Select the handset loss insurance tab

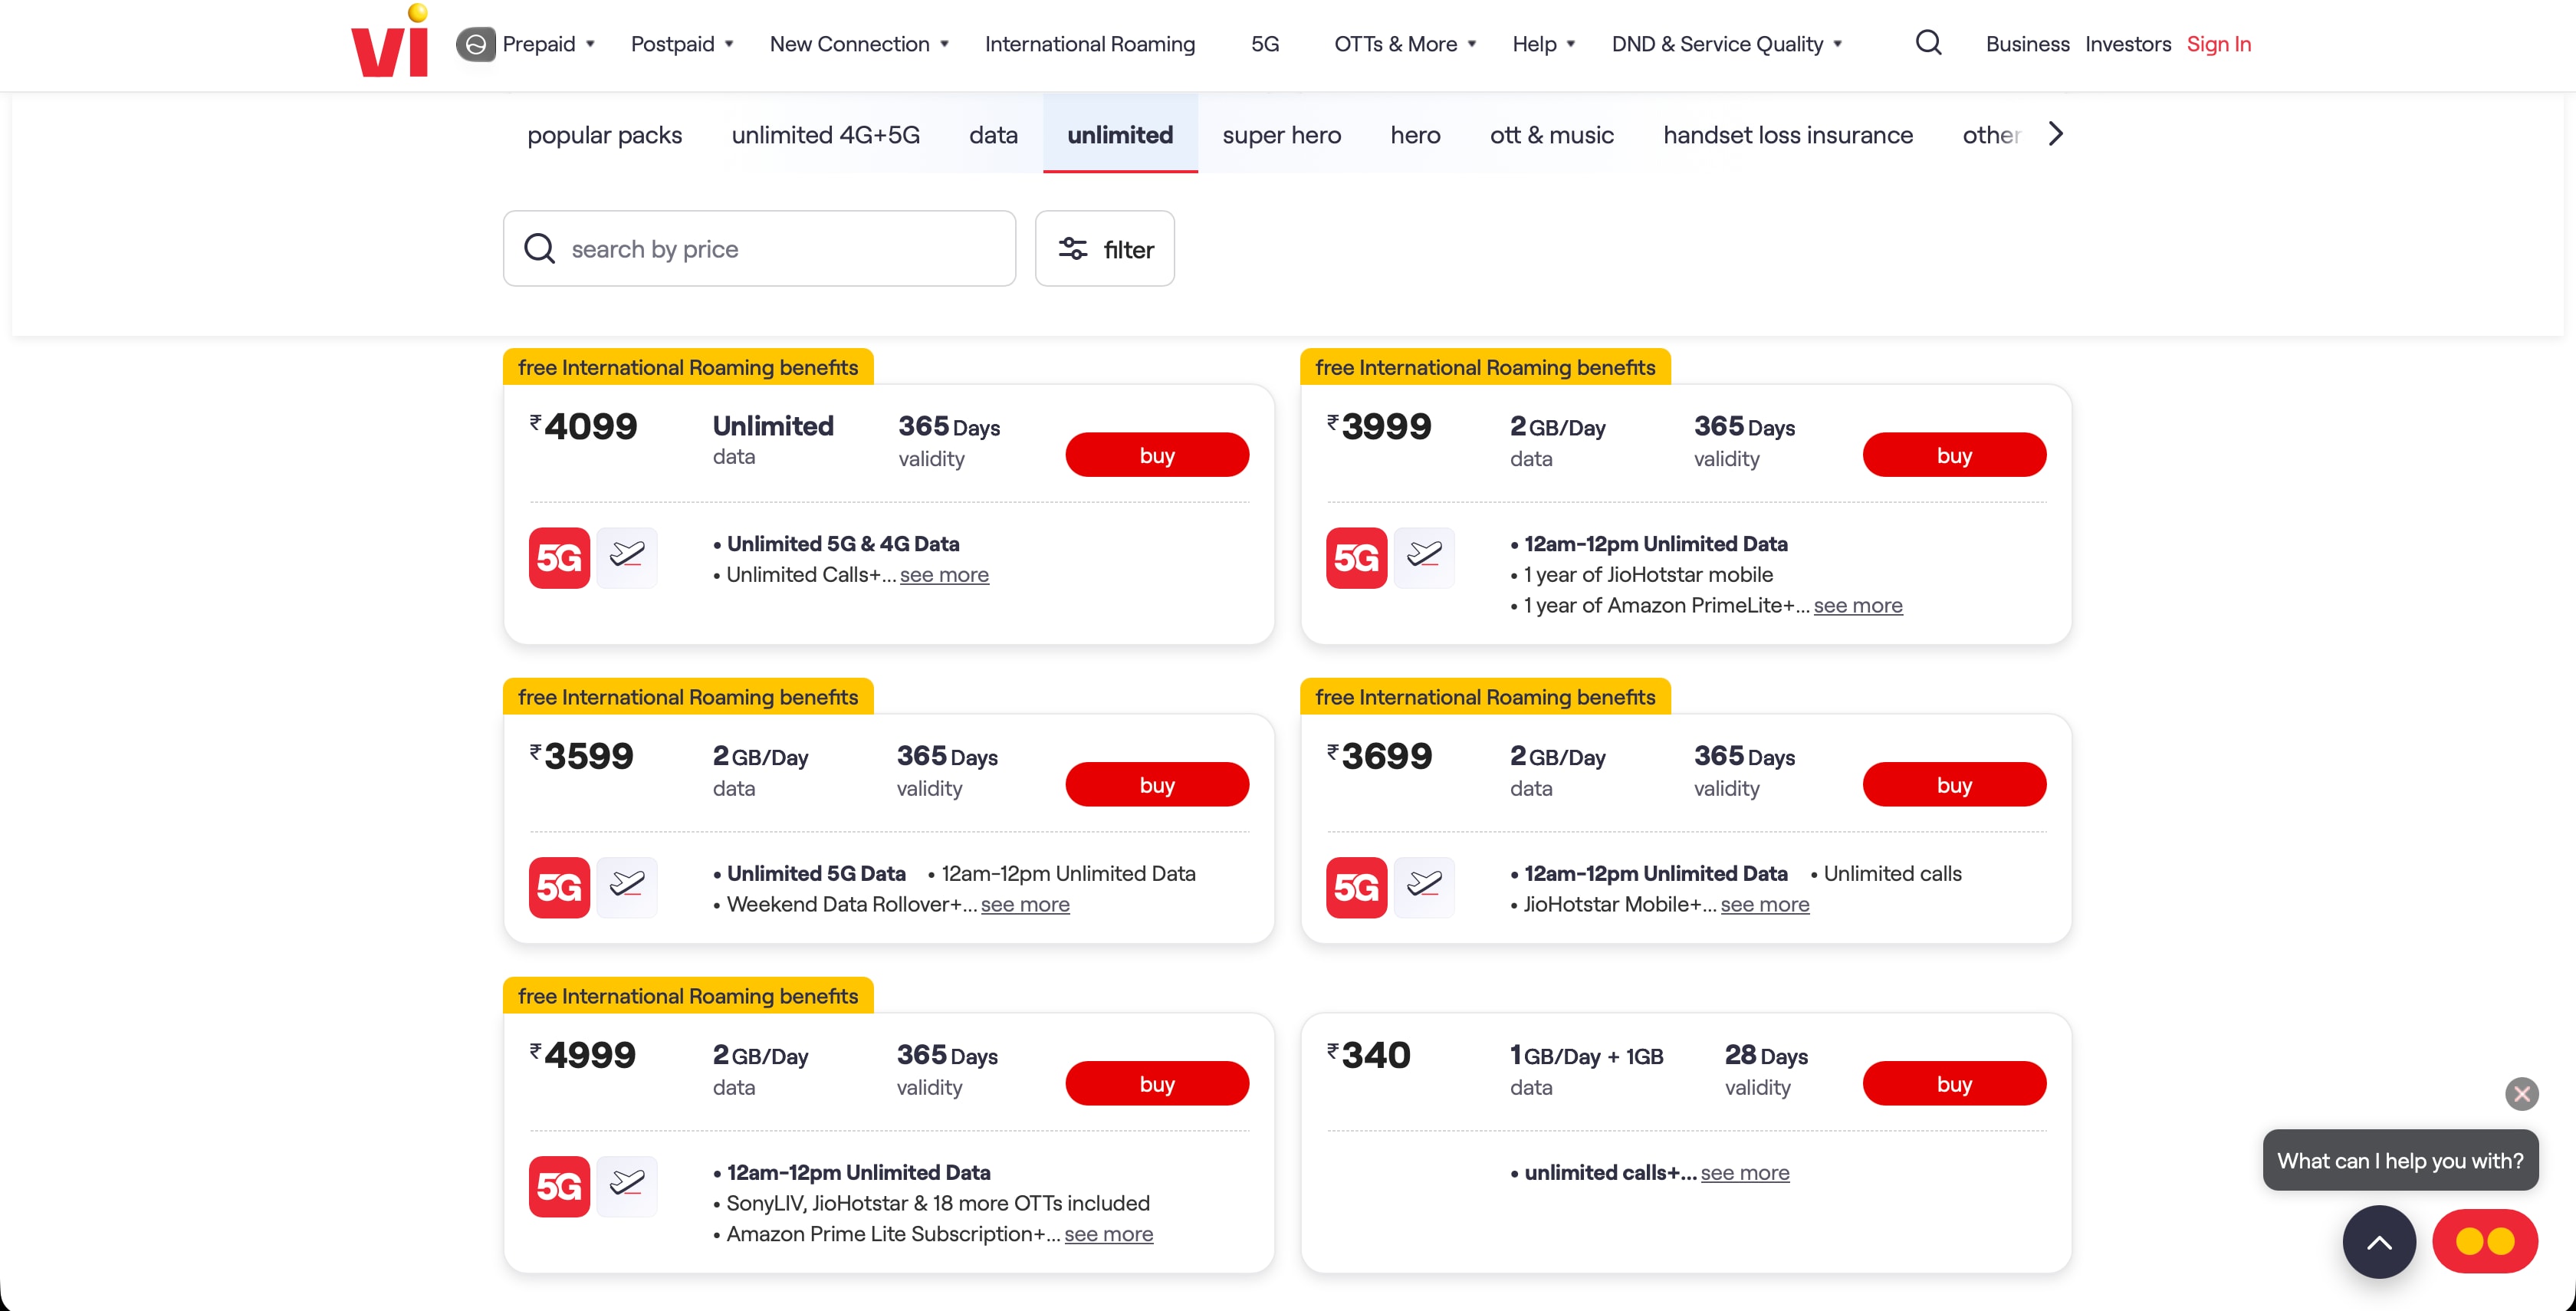tap(1787, 135)
